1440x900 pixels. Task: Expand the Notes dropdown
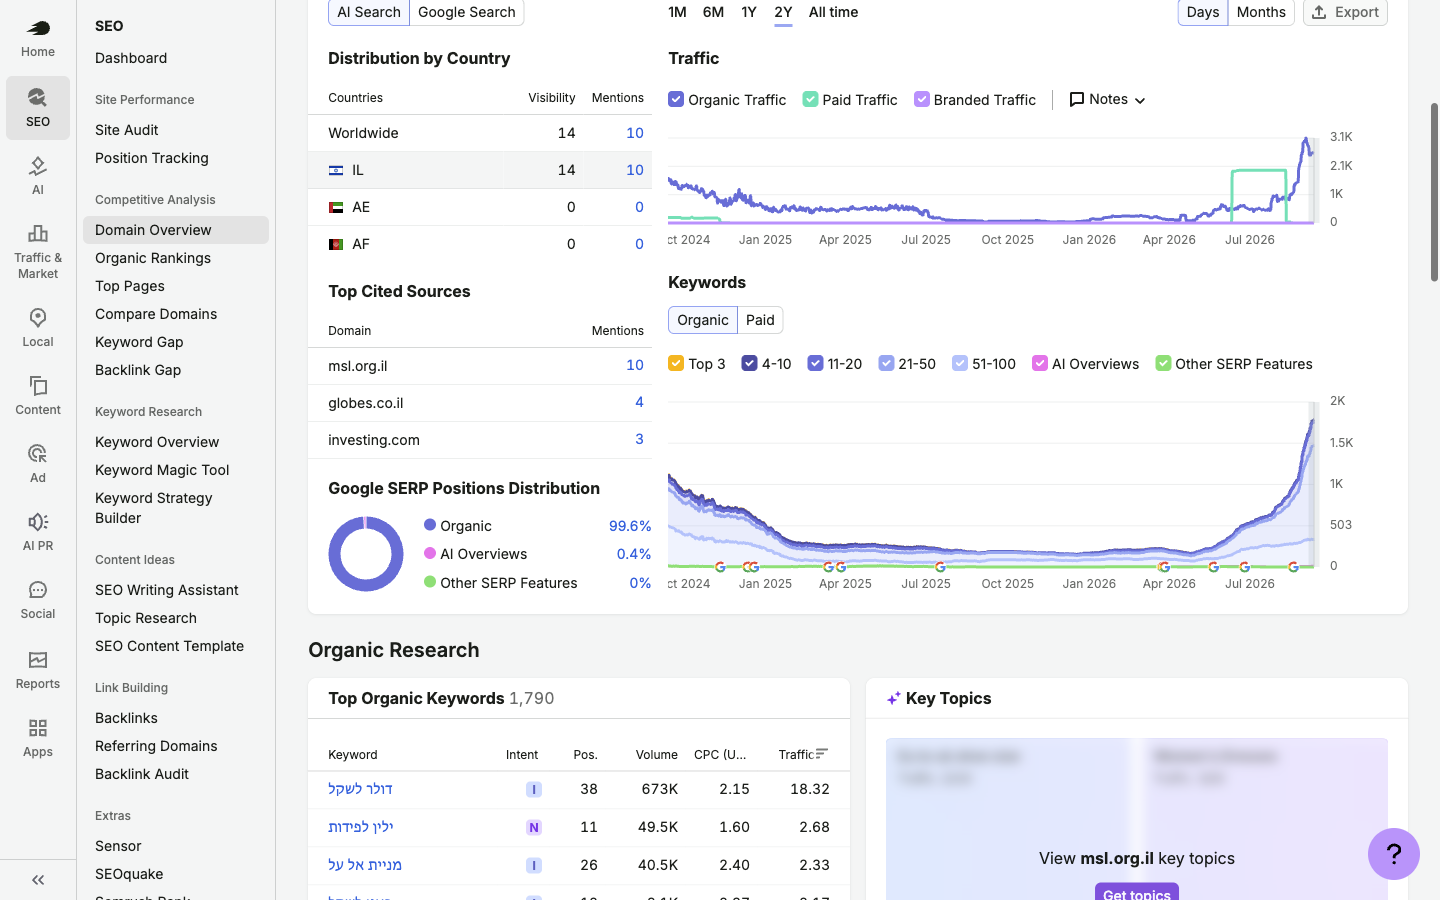[1107, 99]
